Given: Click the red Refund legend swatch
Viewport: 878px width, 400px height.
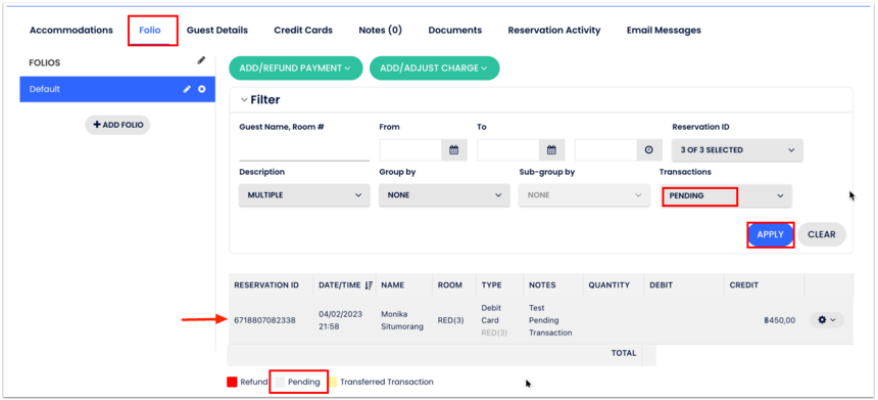Looking at the screenshot, I should (231, 382).
